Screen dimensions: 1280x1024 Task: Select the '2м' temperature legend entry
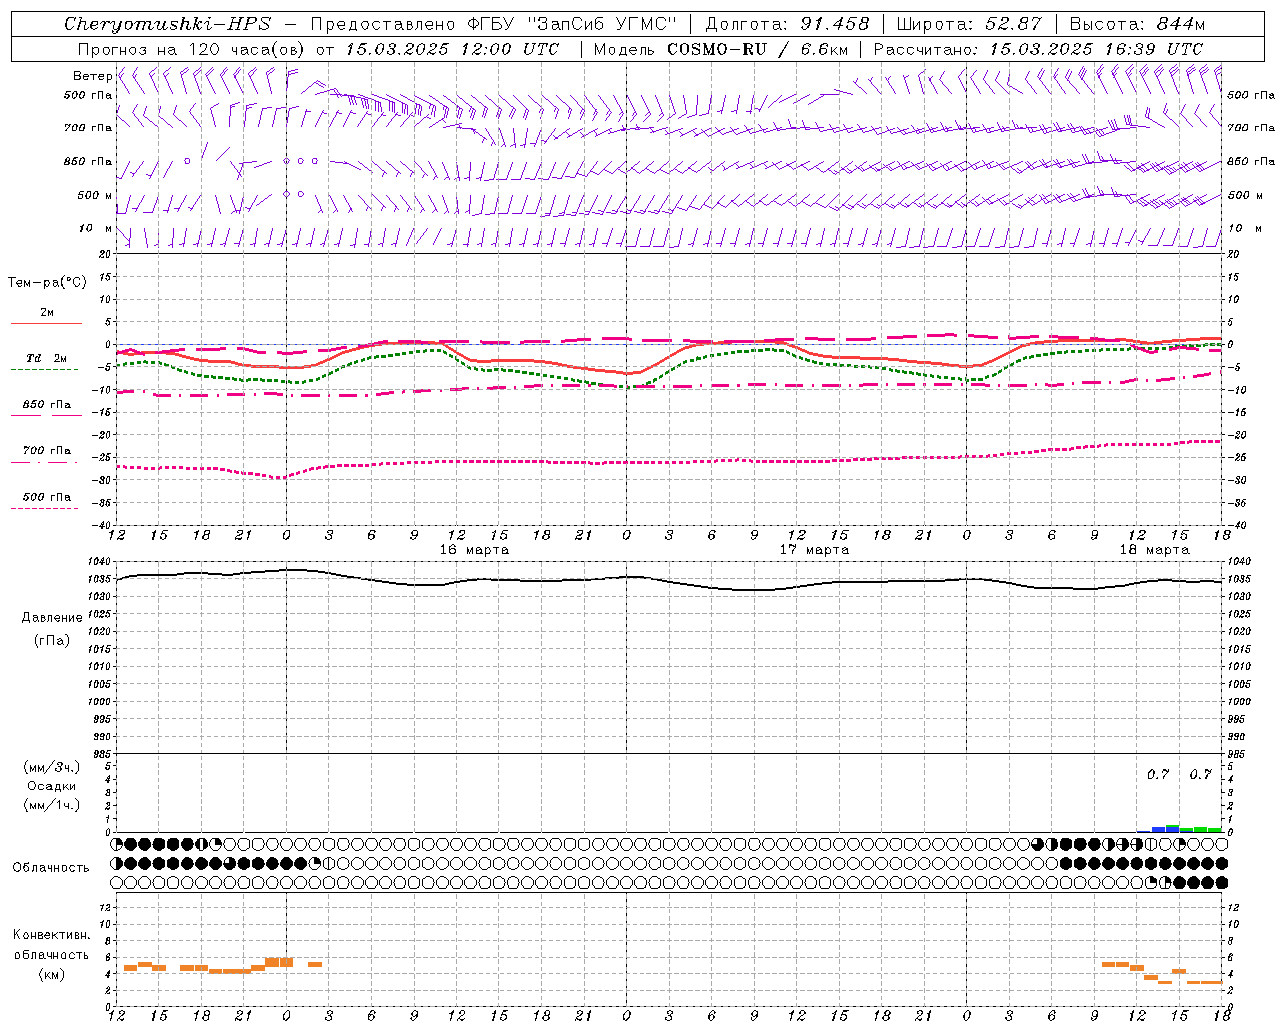coord(47,313)
